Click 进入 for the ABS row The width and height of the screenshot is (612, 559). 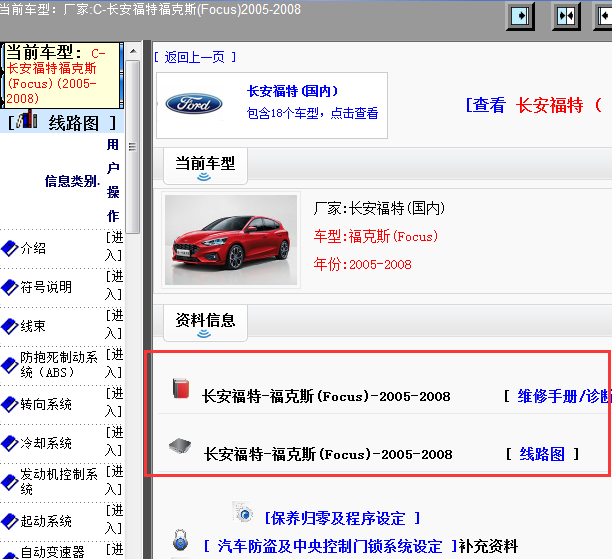point(114,363)
